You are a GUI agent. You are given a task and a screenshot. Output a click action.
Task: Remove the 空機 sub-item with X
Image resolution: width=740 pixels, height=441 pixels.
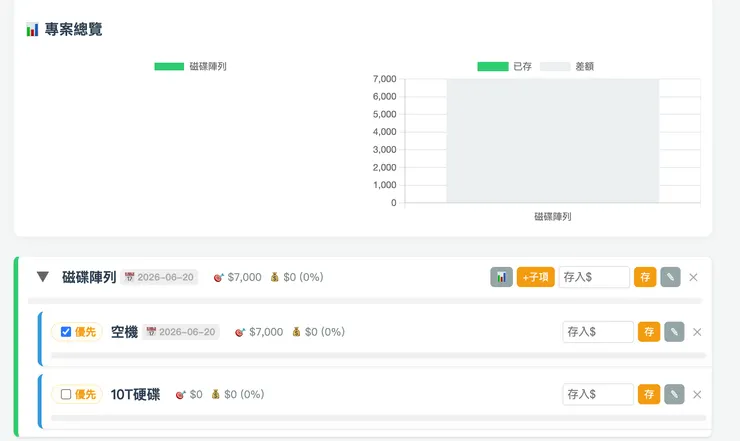point(697,332)
